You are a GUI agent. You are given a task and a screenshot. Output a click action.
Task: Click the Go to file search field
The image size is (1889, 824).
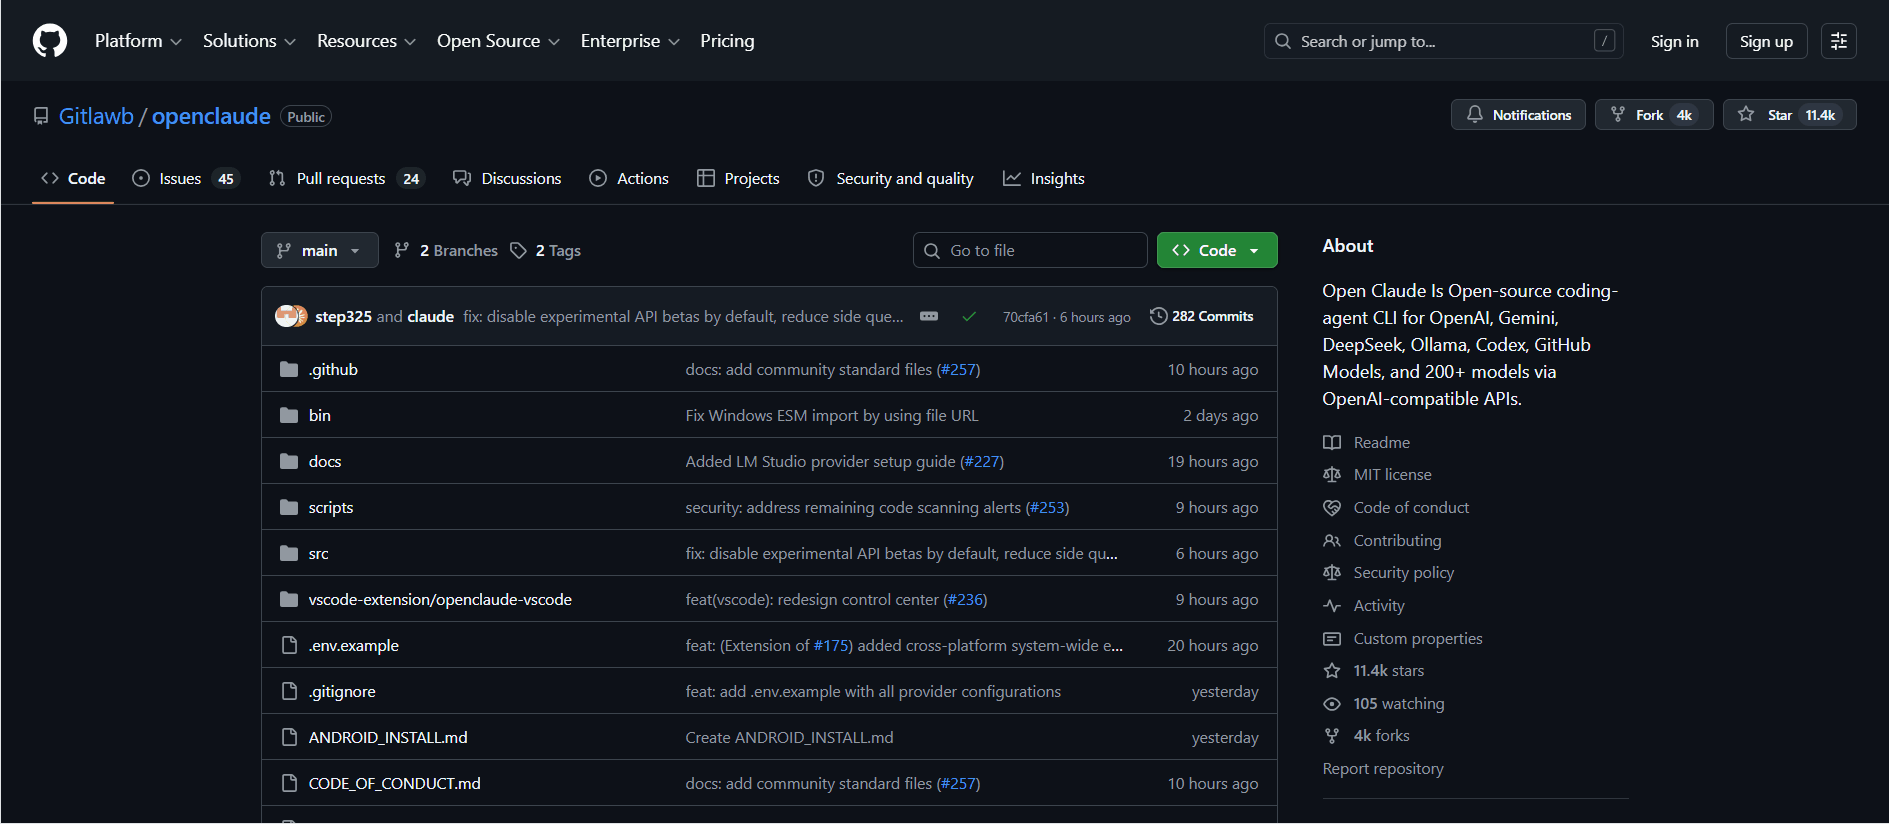point(1030,250)
